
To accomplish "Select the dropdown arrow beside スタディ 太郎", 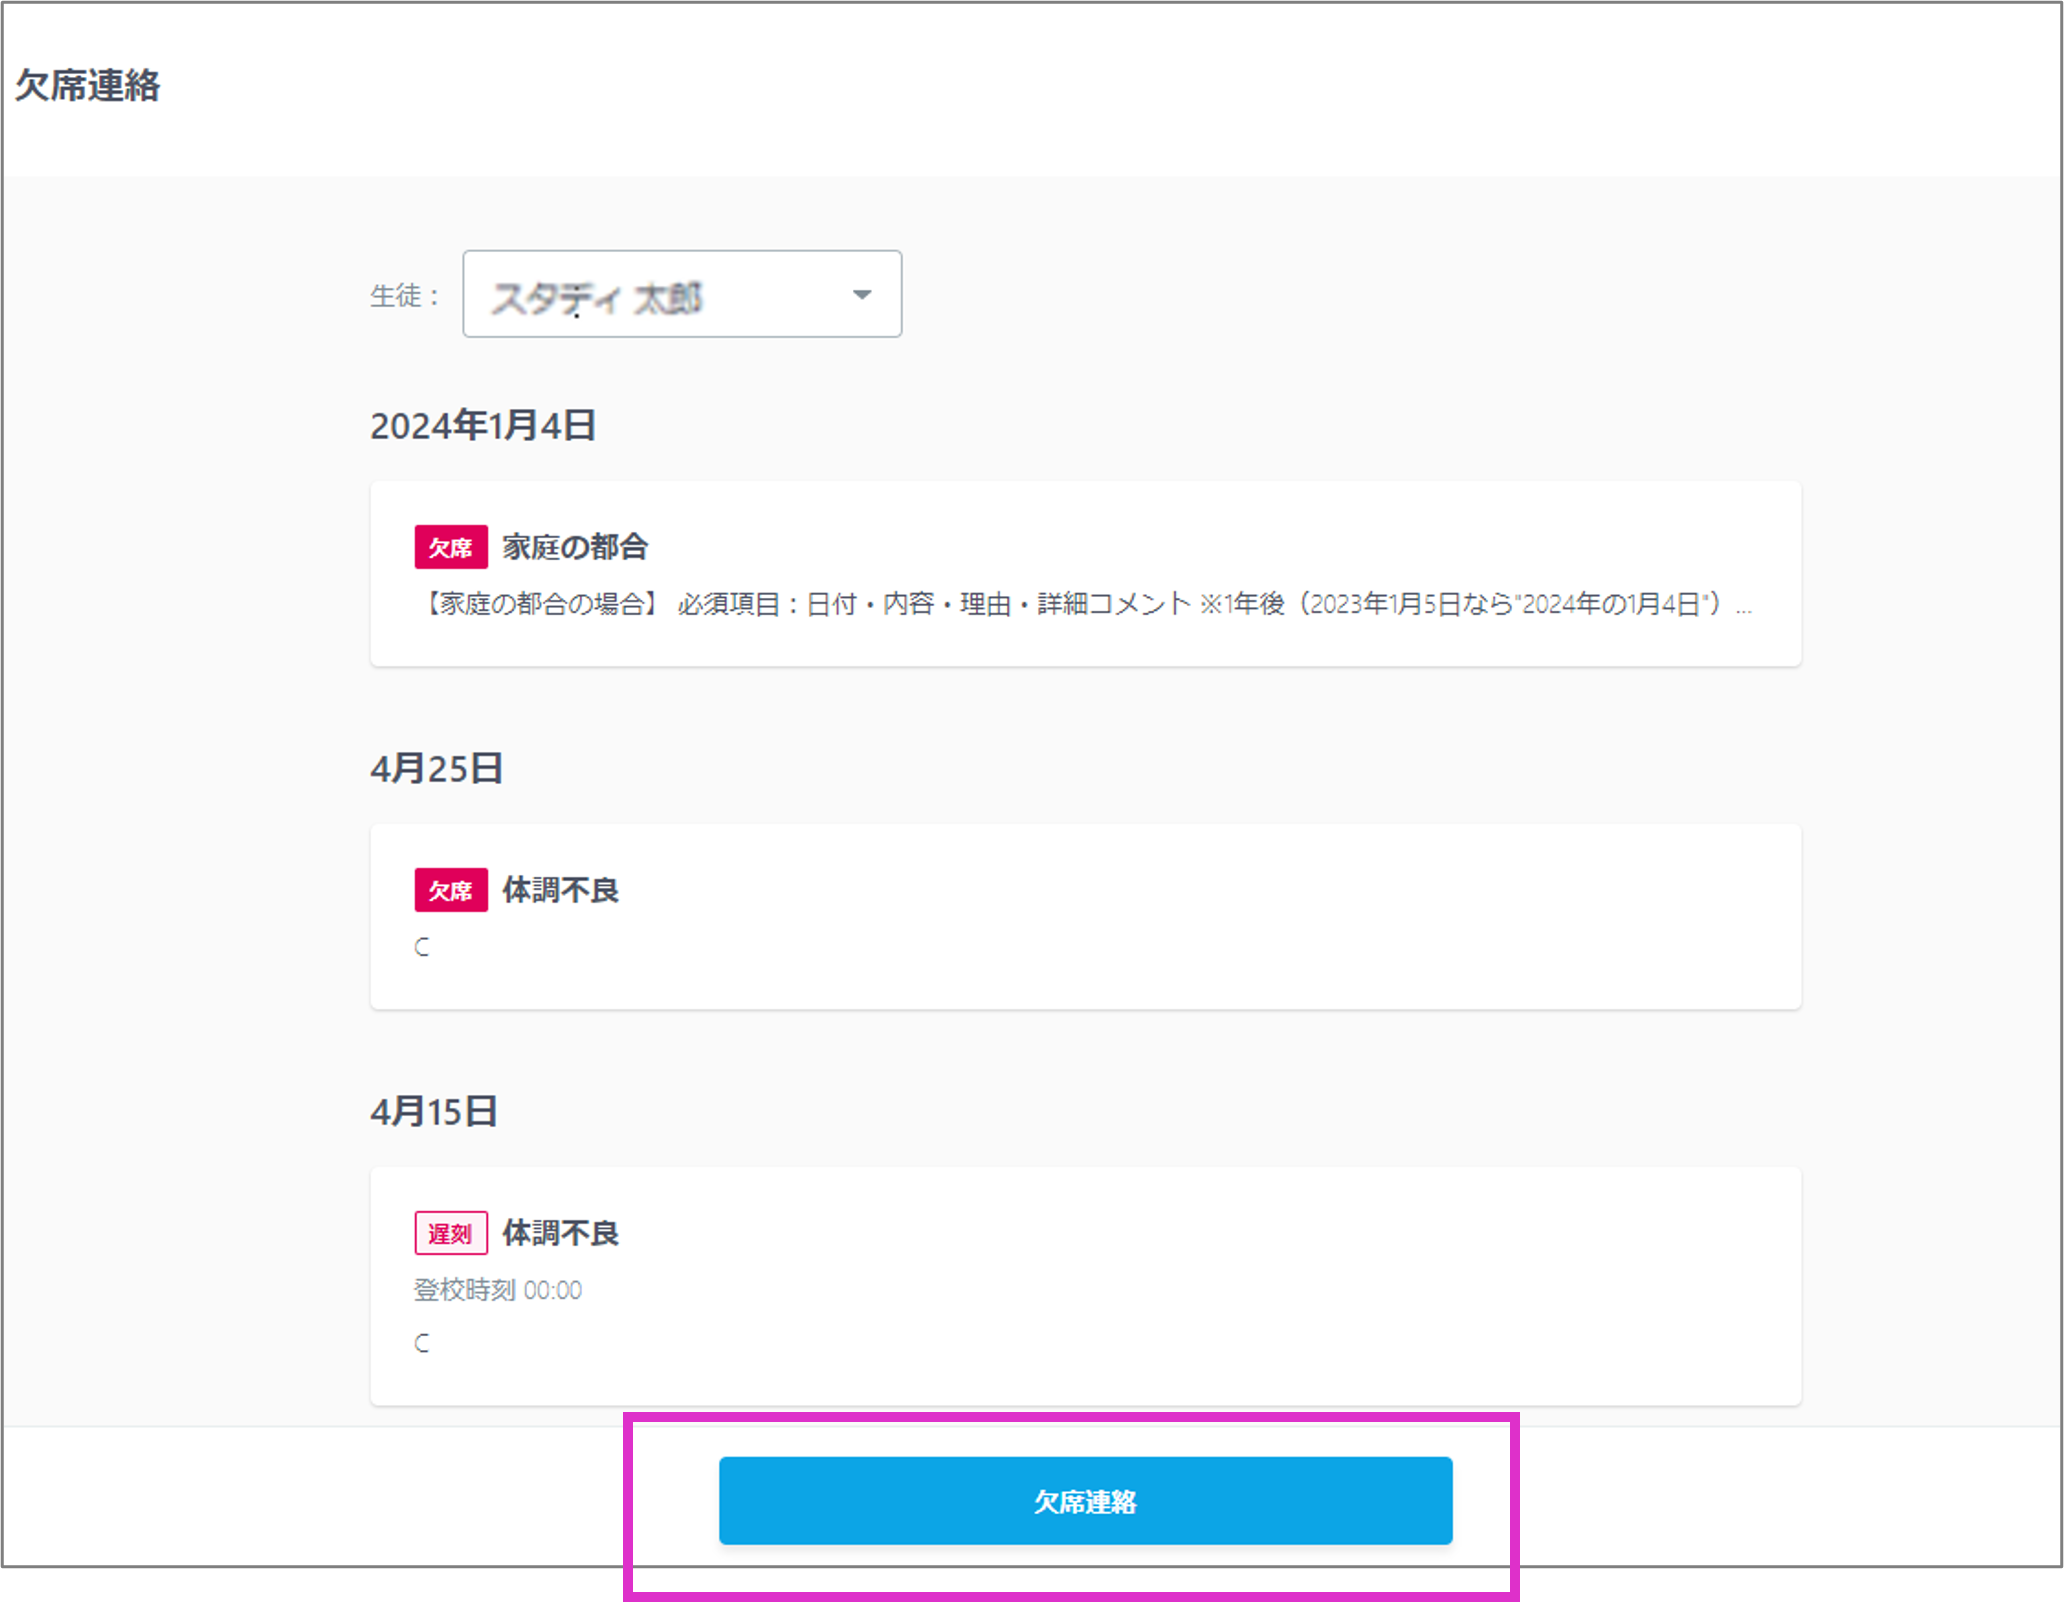I will (x=860, y=294).
